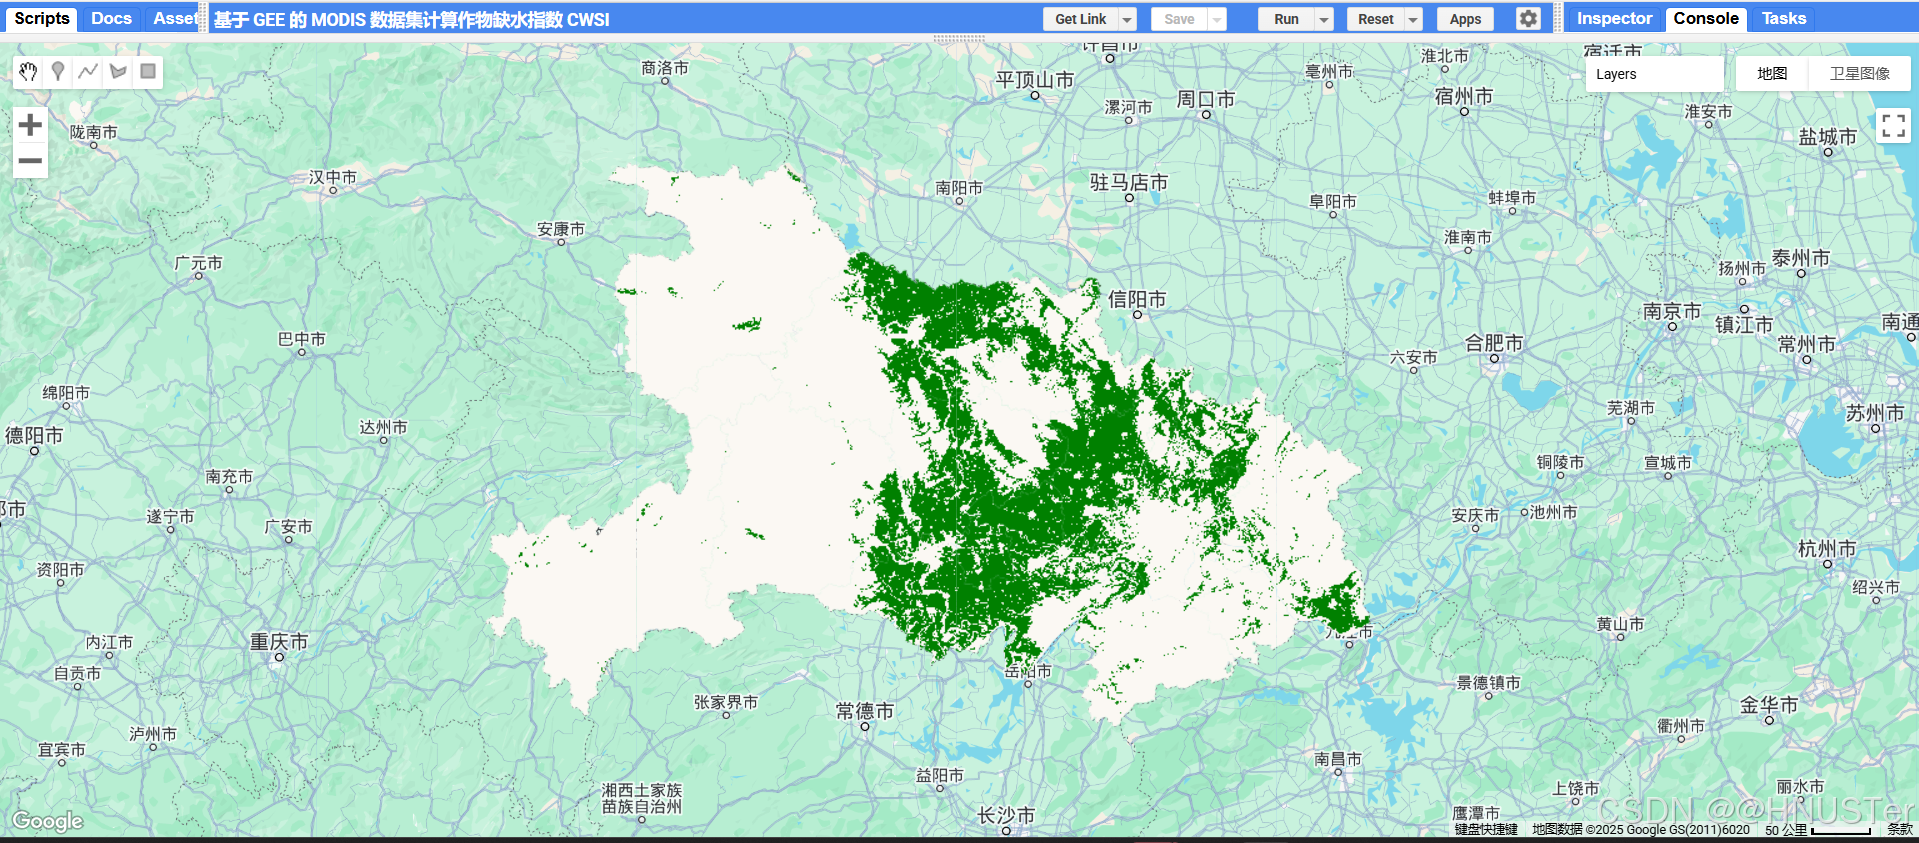1919x843 pixels.
Task: Expand the Run dropdown arrow
Action: point(1324,19)
